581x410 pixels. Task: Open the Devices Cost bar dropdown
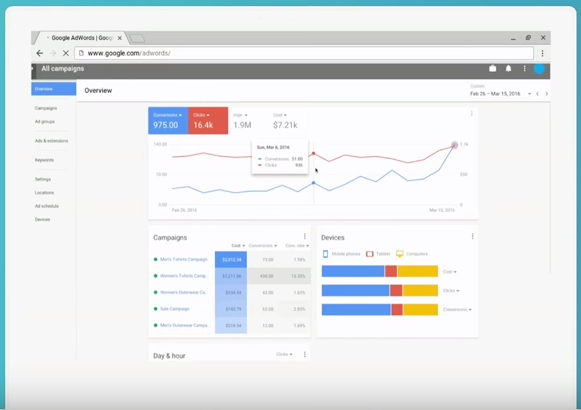pos(449,272)
